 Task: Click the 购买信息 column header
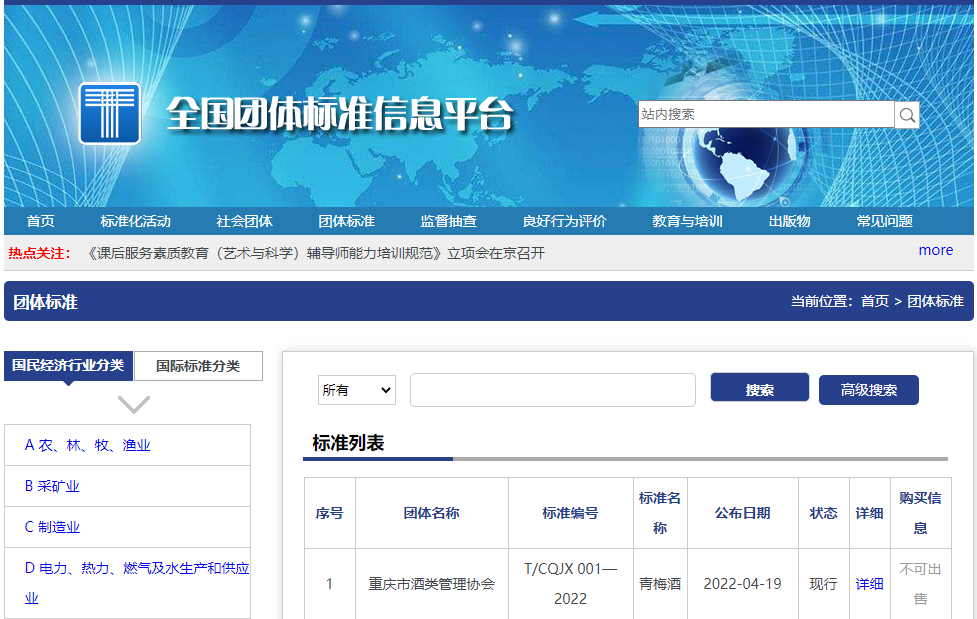(920, 513)
